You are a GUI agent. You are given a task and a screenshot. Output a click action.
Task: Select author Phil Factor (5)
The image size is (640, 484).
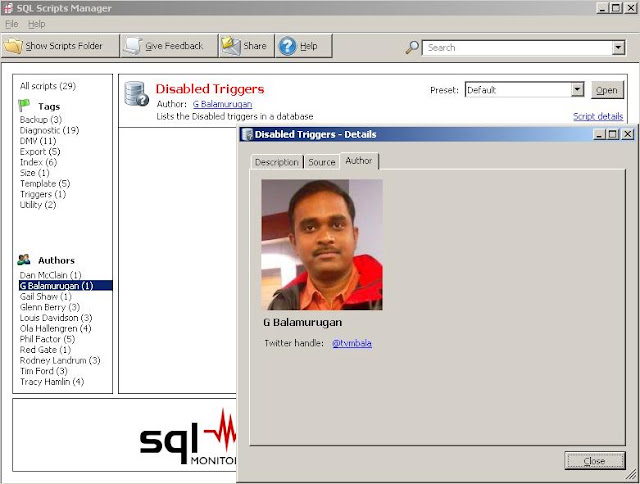tap(47, 339)
